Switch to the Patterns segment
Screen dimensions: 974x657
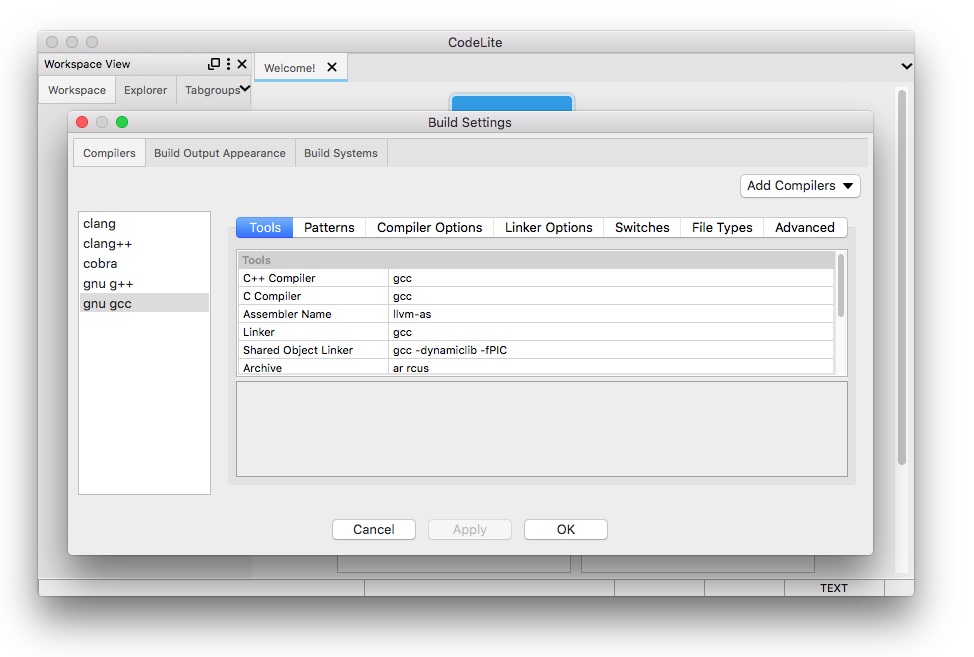coord(329,227)
